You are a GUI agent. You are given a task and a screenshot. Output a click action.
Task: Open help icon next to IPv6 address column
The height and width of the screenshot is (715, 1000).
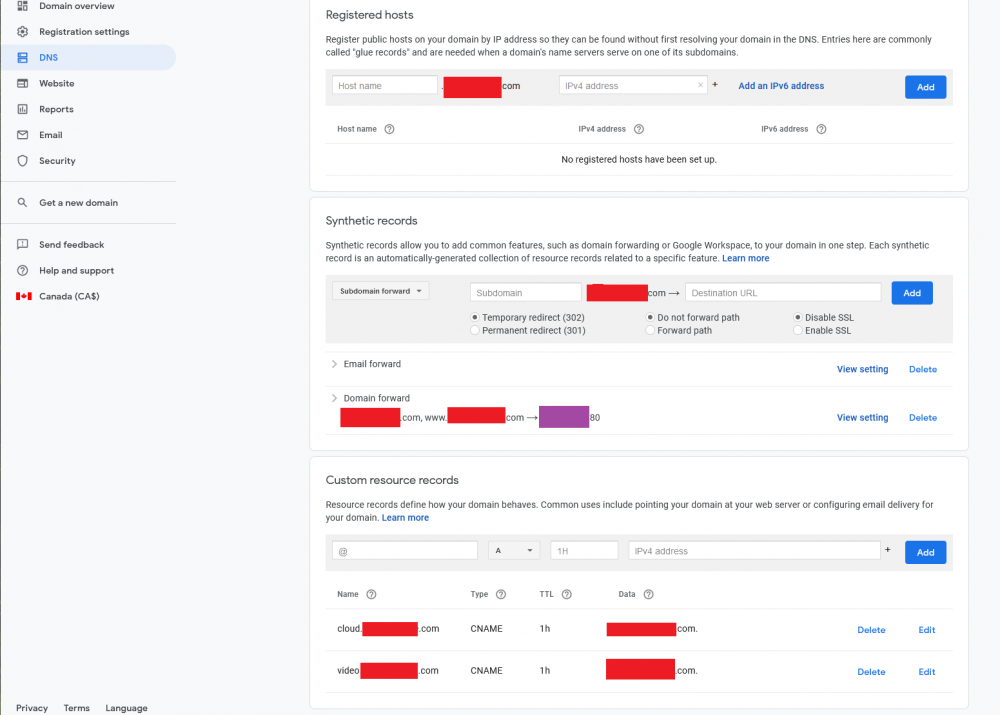821,129
